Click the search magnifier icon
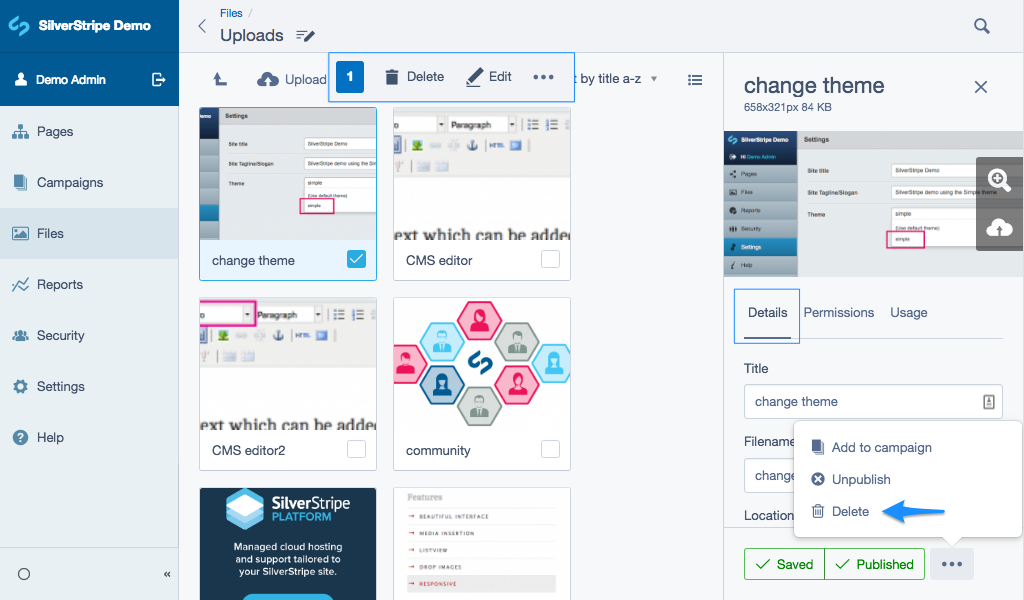This screenshot has width=1024, height=600. [x=982, y=26]
